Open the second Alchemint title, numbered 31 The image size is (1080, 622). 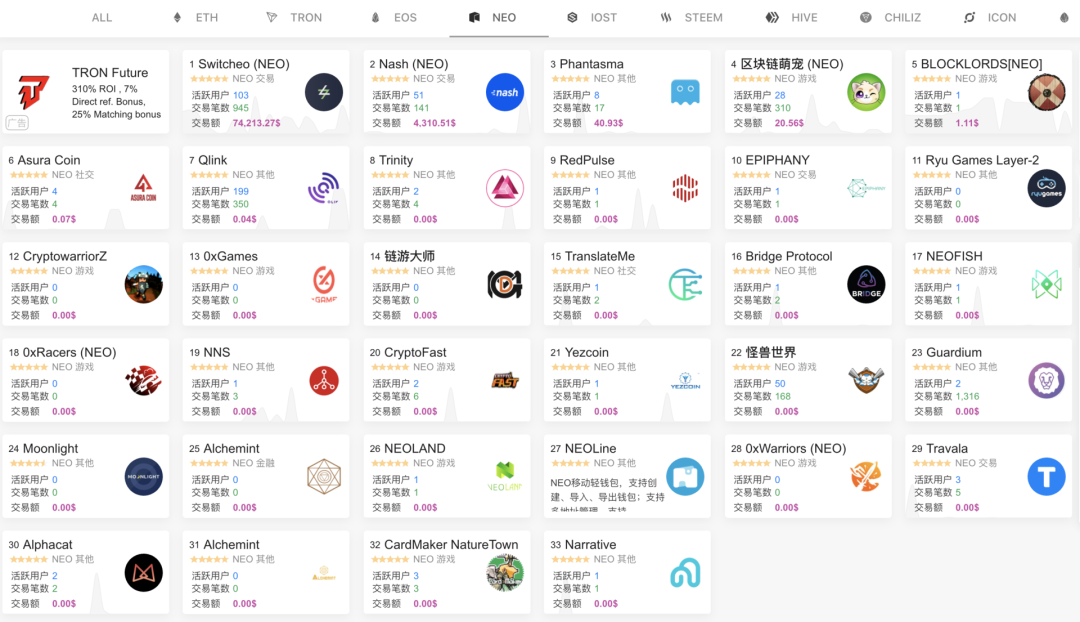231,545
